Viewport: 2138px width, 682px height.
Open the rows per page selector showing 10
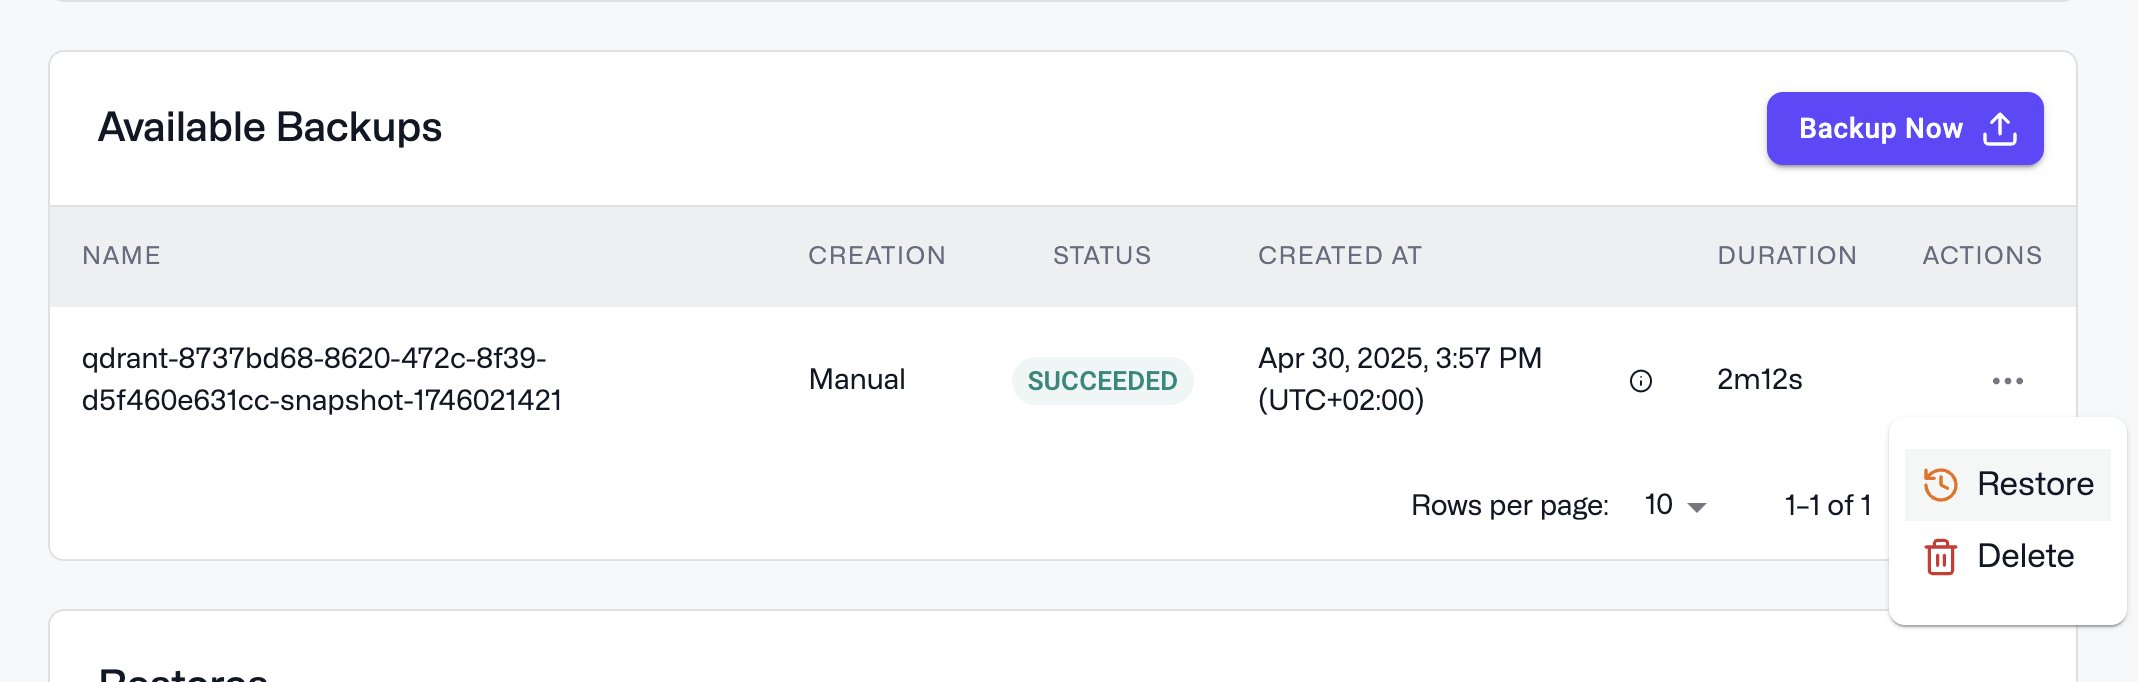click(1660, 505)
